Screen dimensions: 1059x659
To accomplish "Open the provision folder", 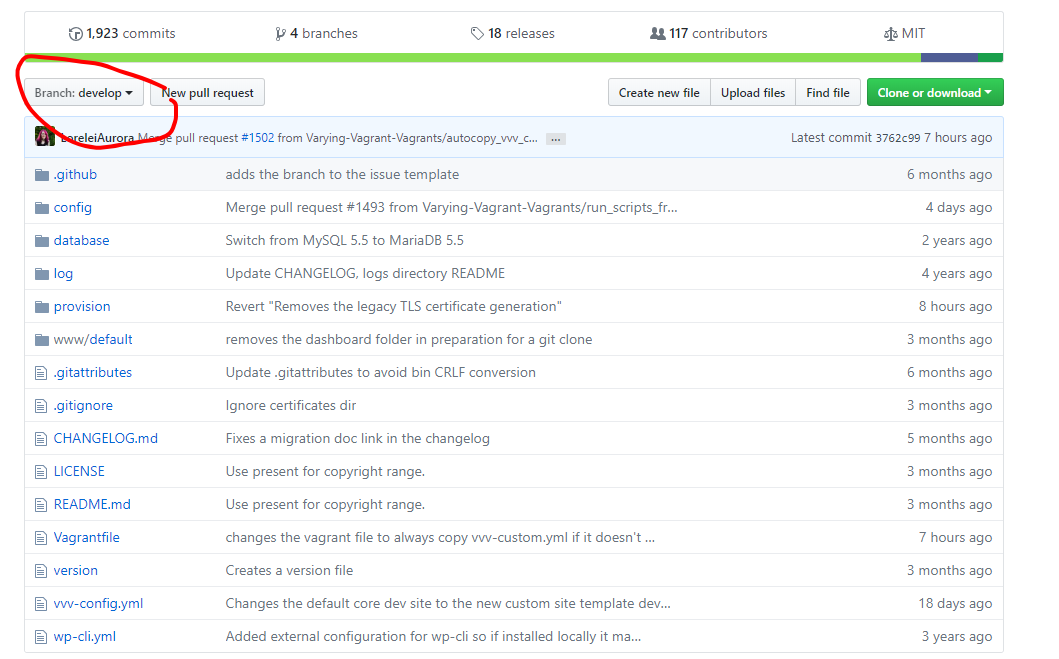I will click(x=82, y=307).
